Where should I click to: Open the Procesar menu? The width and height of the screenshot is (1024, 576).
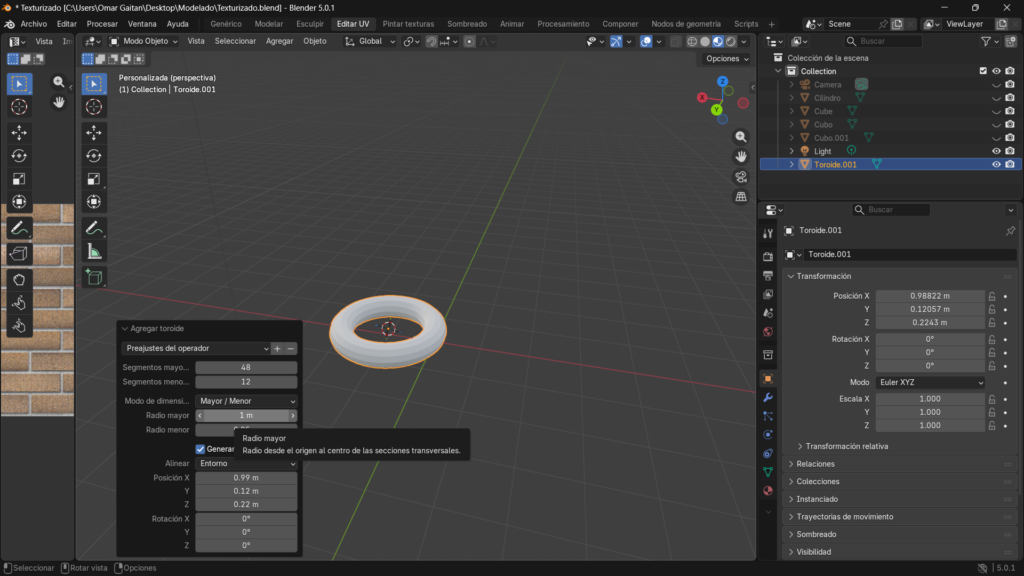click(102, 23)
